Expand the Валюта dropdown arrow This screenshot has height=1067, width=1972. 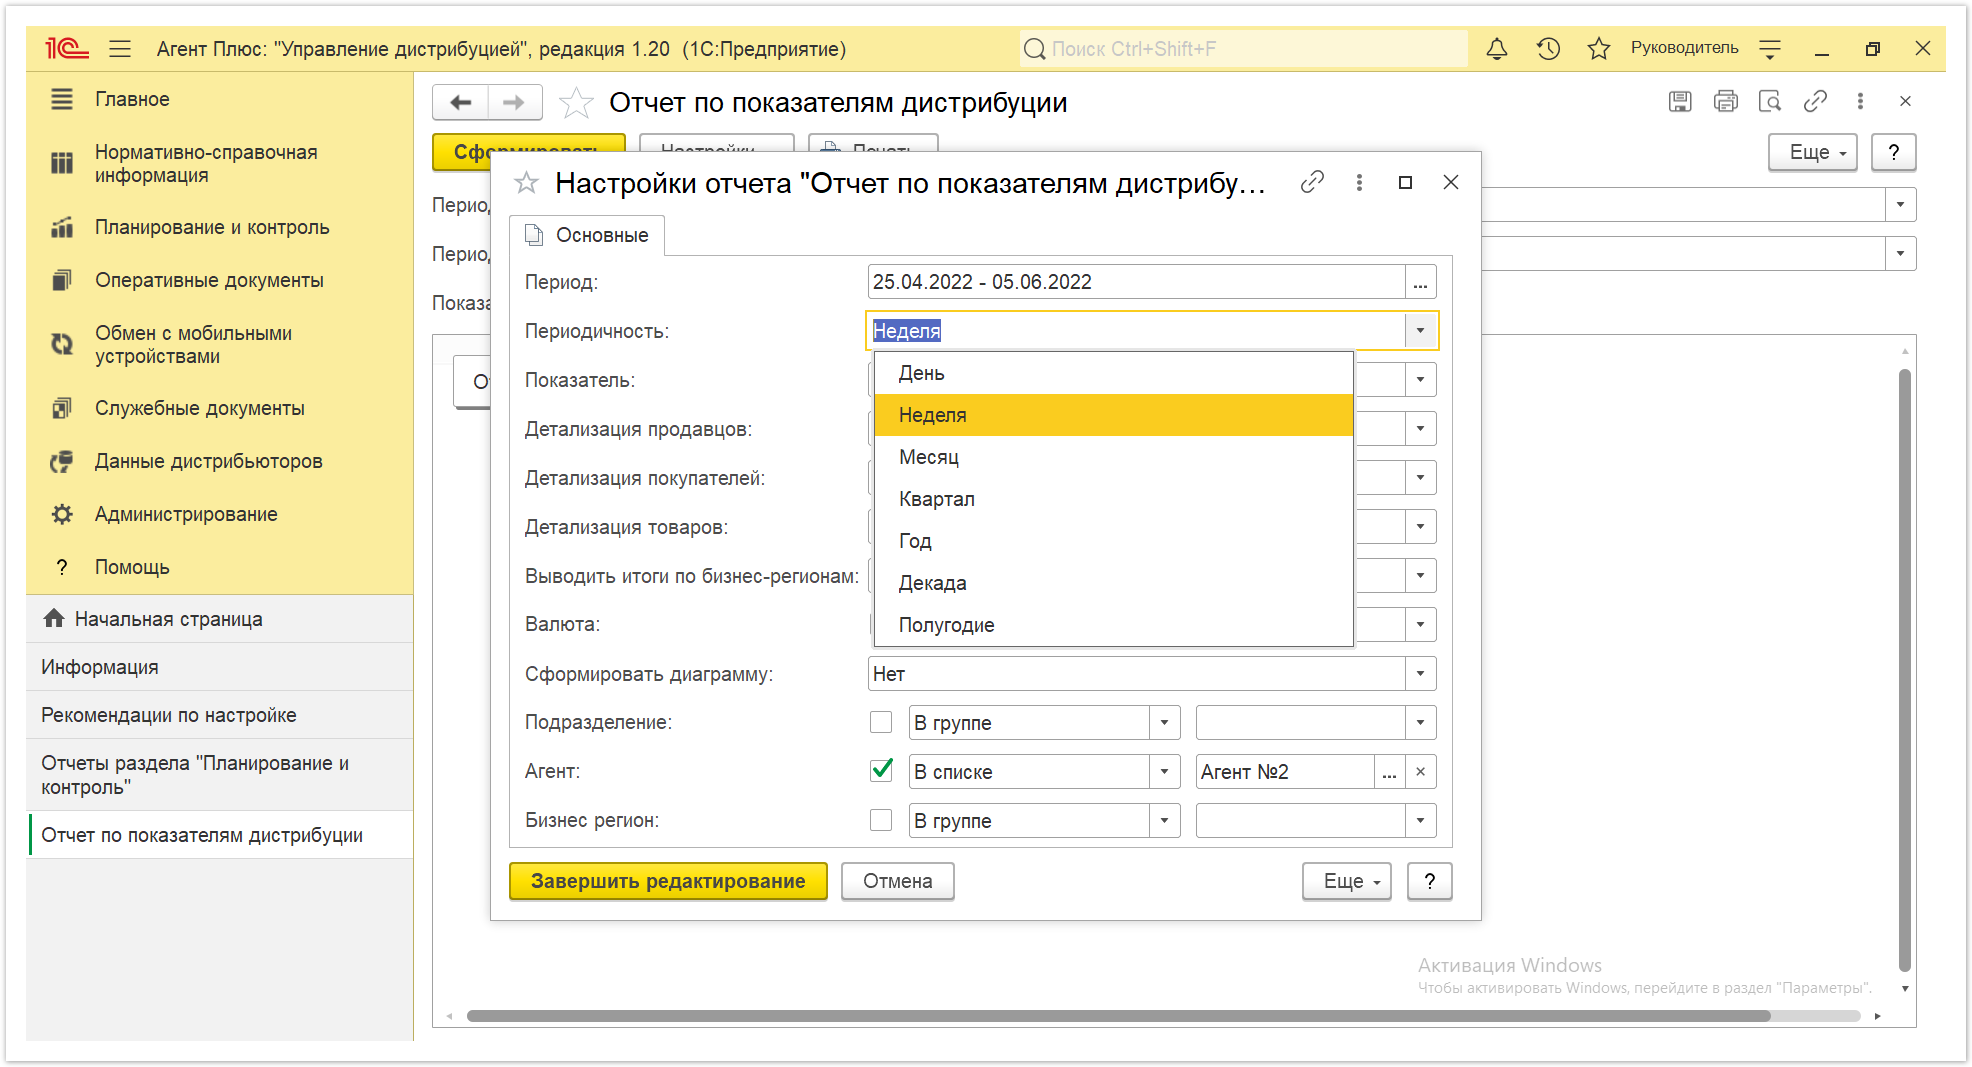[x=1420, y=625]
